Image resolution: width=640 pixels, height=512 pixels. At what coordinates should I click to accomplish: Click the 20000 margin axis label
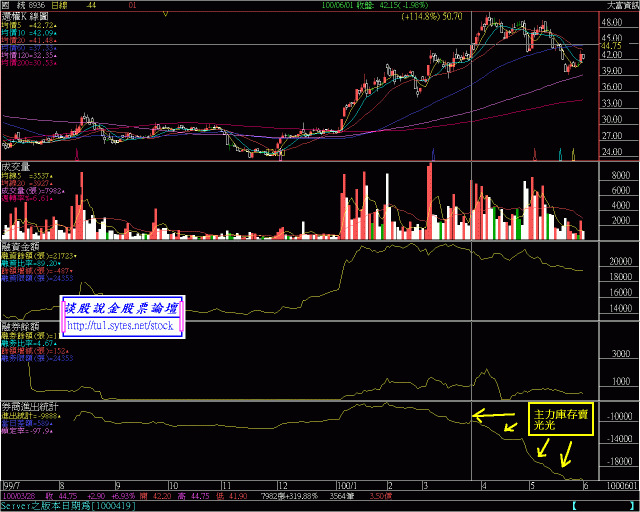point(620,261)
